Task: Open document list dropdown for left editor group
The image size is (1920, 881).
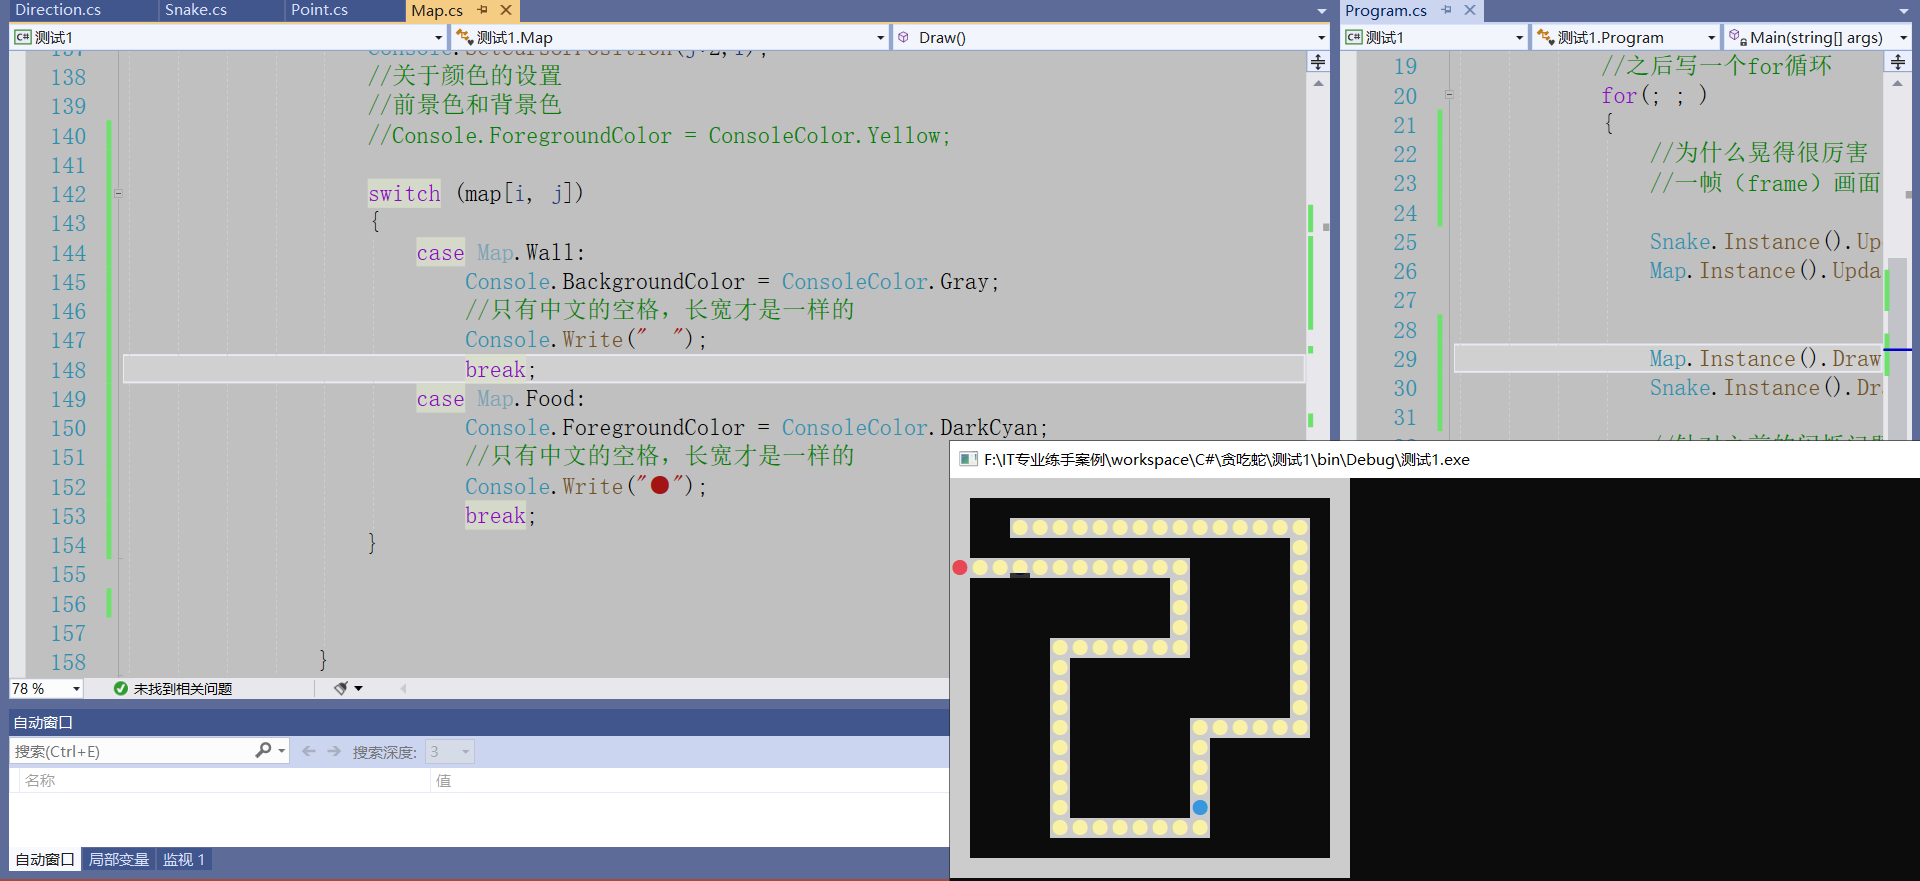Action: (x=1321, y=11)
